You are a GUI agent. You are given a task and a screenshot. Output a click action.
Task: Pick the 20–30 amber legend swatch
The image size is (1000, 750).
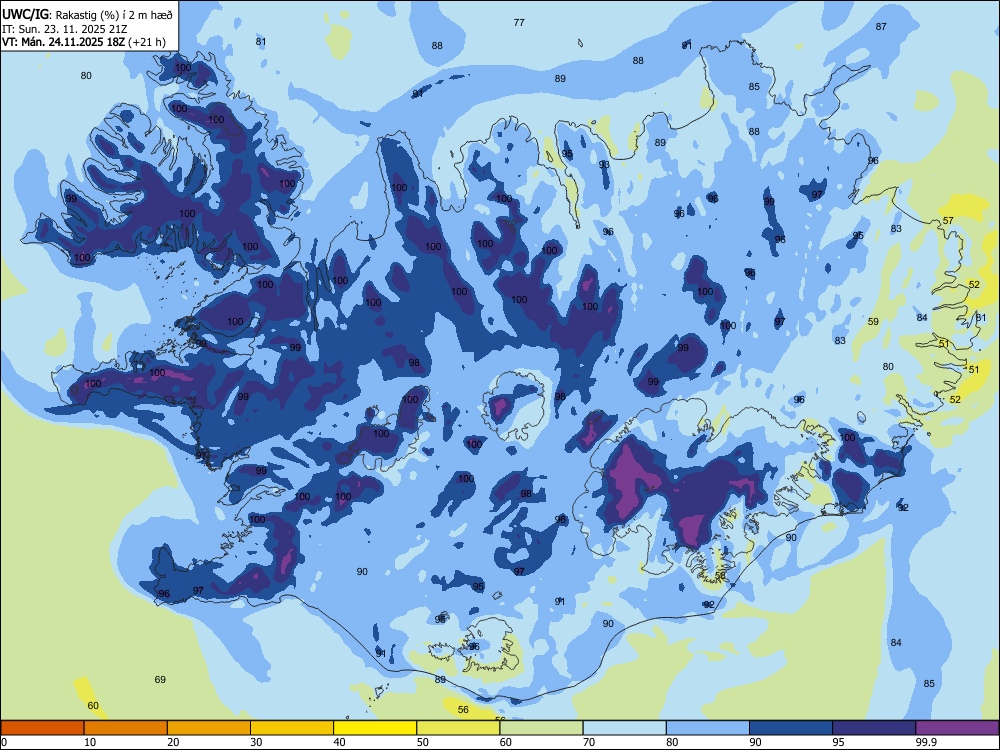click(209, 728)
